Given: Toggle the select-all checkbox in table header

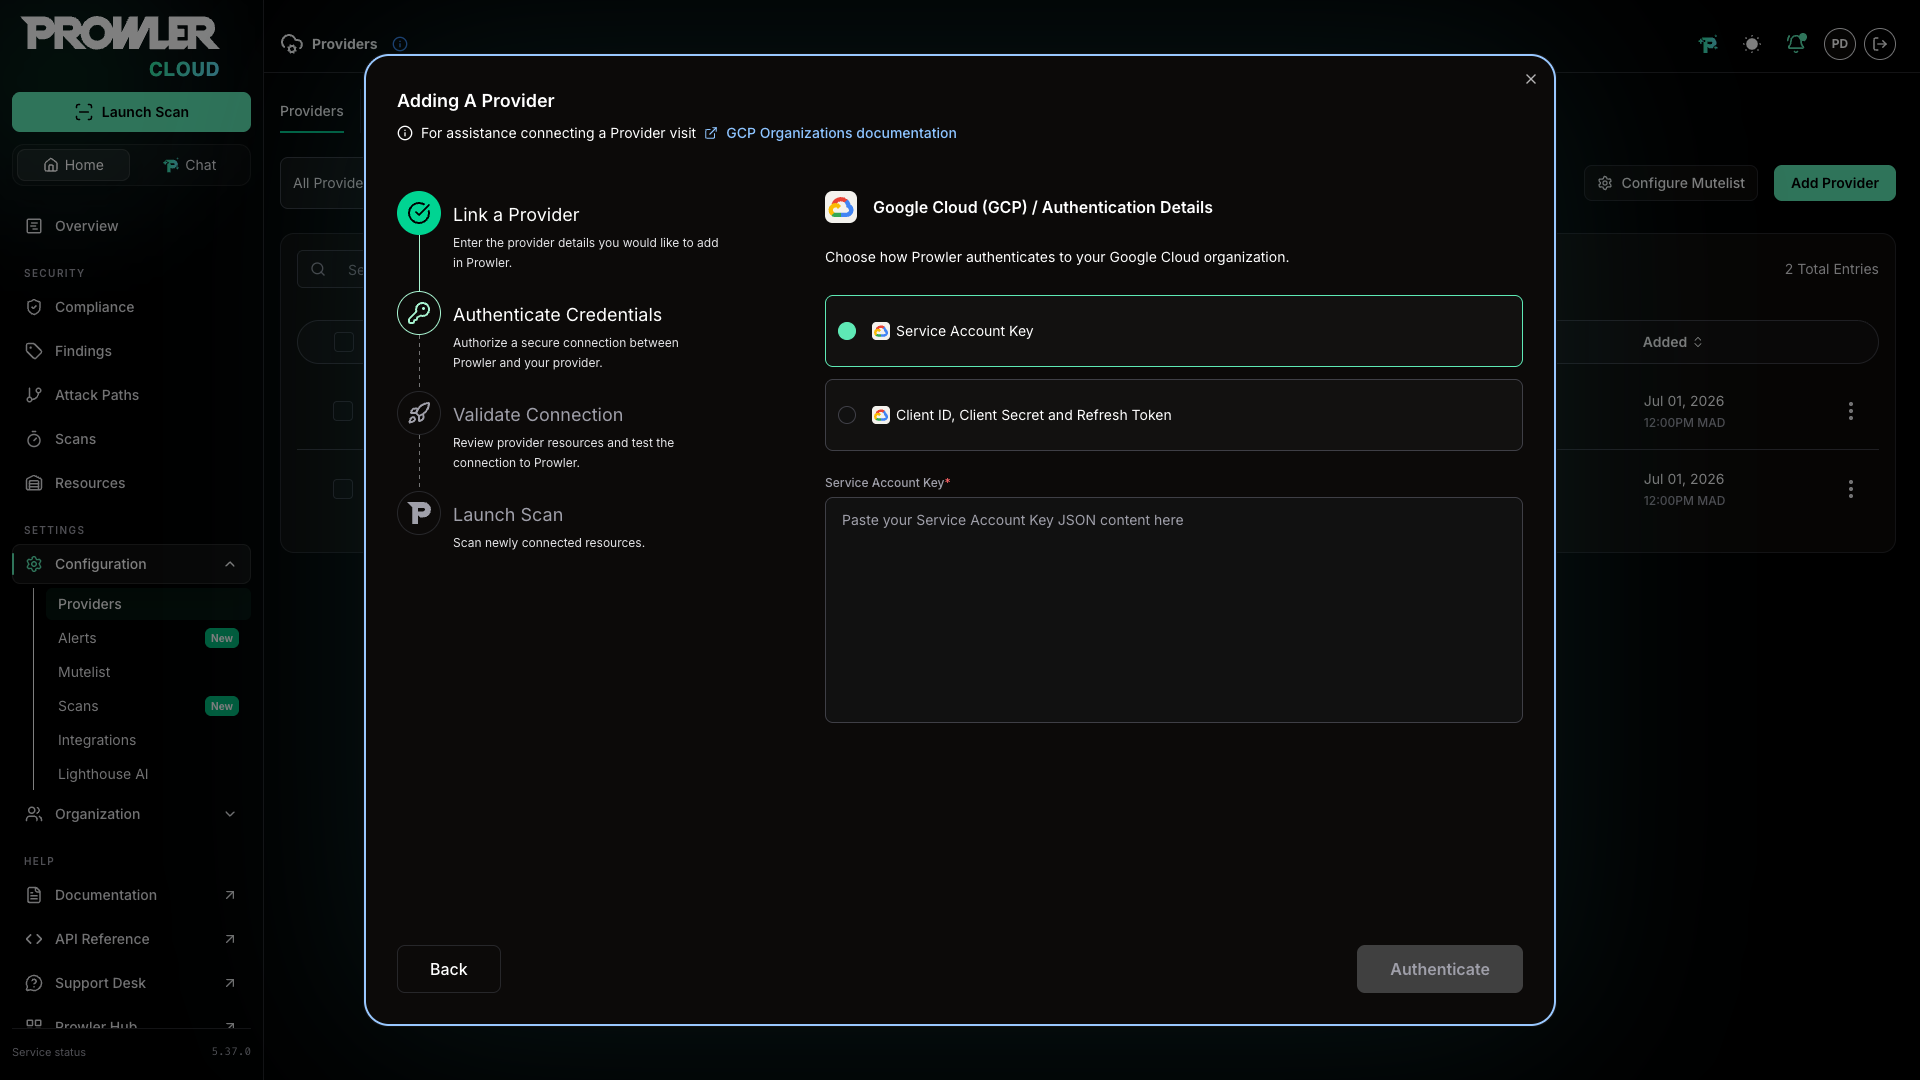Looking at the screenshot, I should coord(344,342).
